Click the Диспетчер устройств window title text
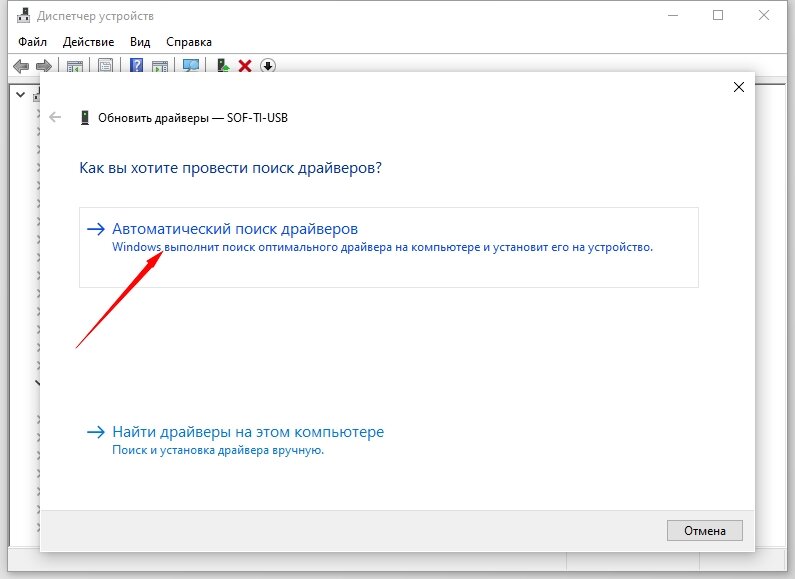 pyautogui.click(x=95, y=16)
